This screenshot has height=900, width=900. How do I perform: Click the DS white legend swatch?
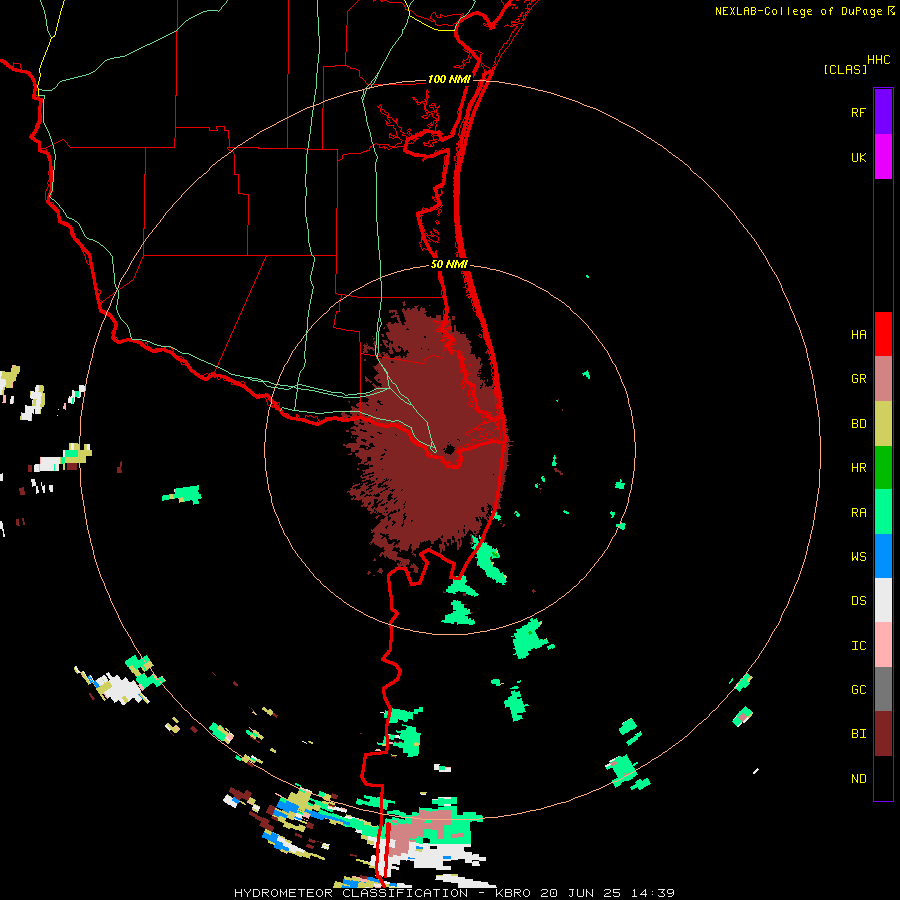[x=883, y=600]
